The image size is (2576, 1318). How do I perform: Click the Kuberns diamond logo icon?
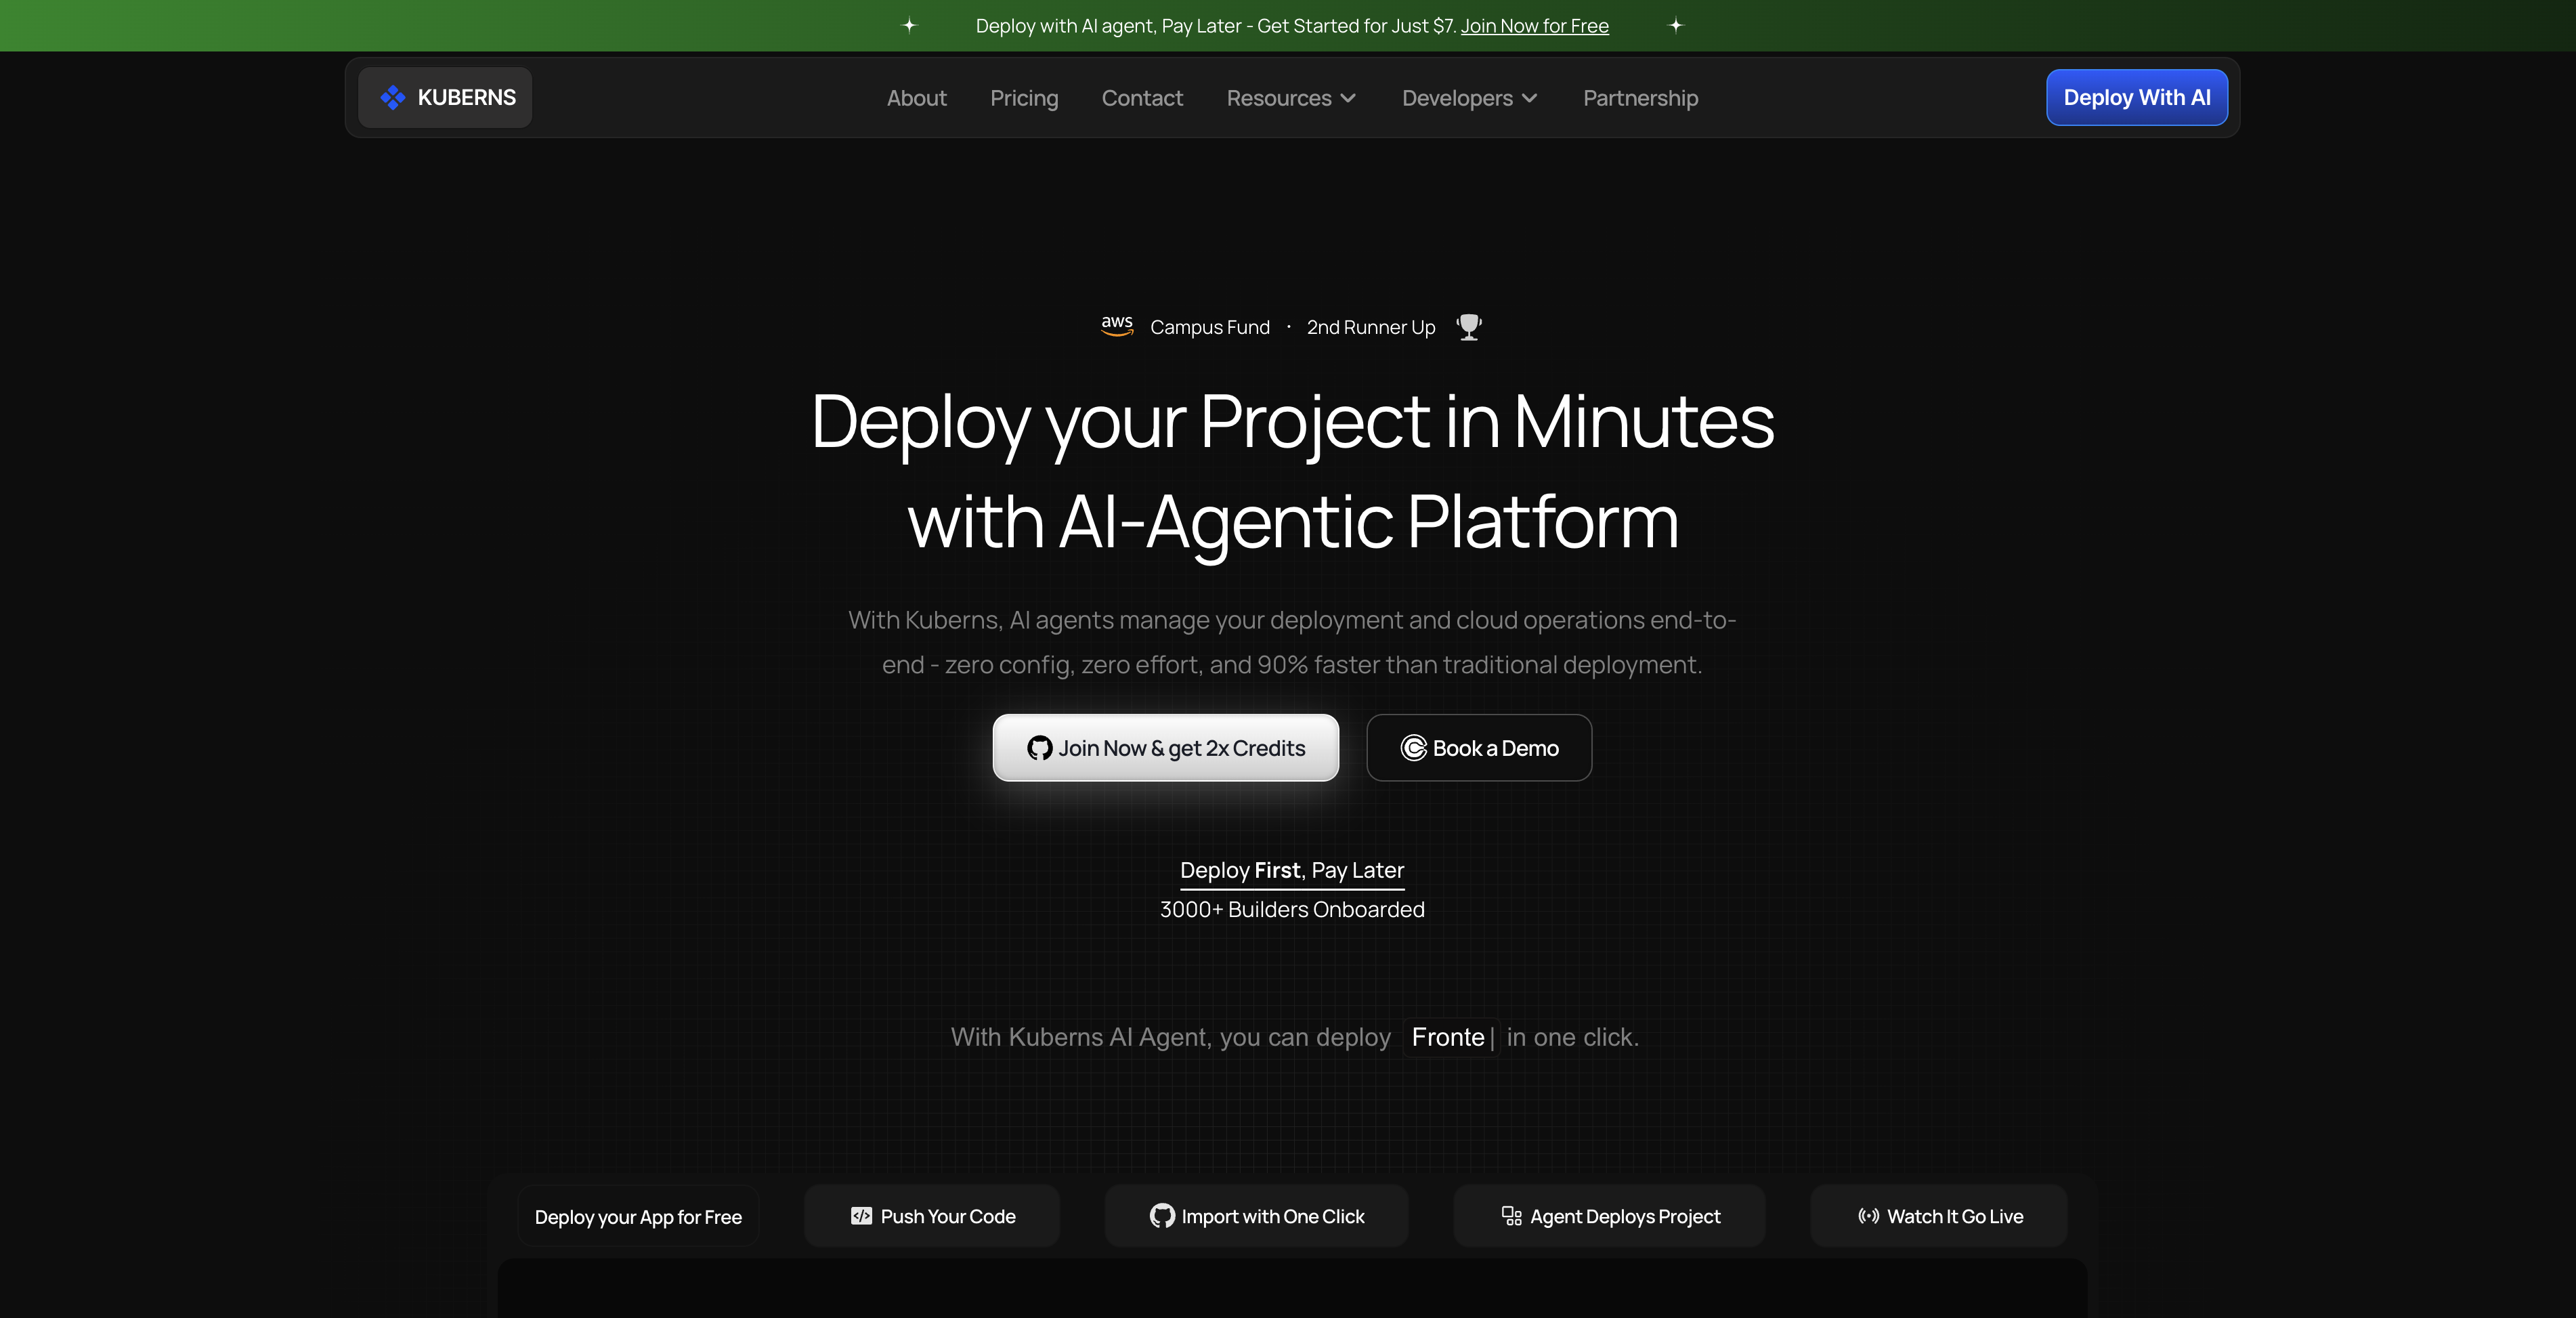393,97
